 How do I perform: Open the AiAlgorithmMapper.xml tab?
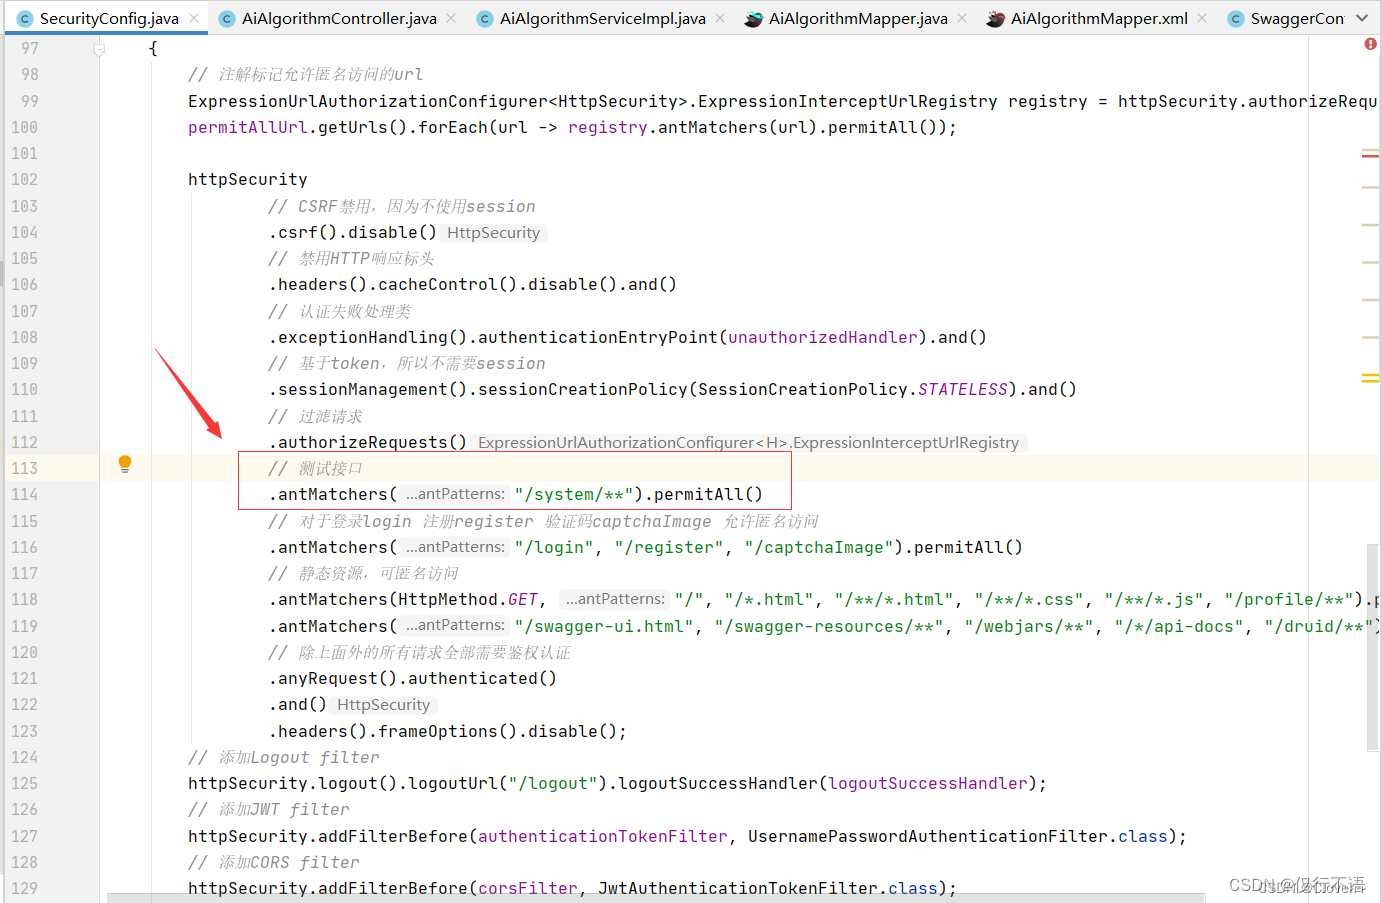tap(1099, 18)
